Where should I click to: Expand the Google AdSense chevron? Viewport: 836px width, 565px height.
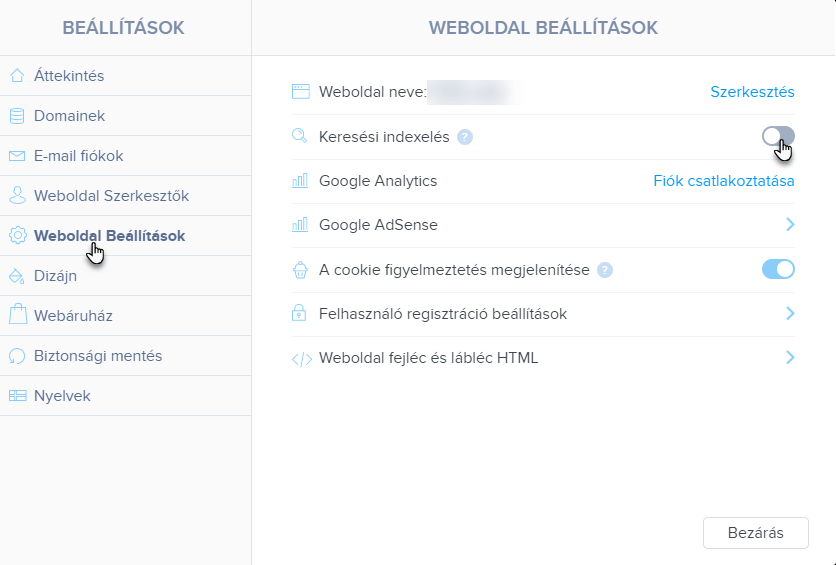(790, 224)
